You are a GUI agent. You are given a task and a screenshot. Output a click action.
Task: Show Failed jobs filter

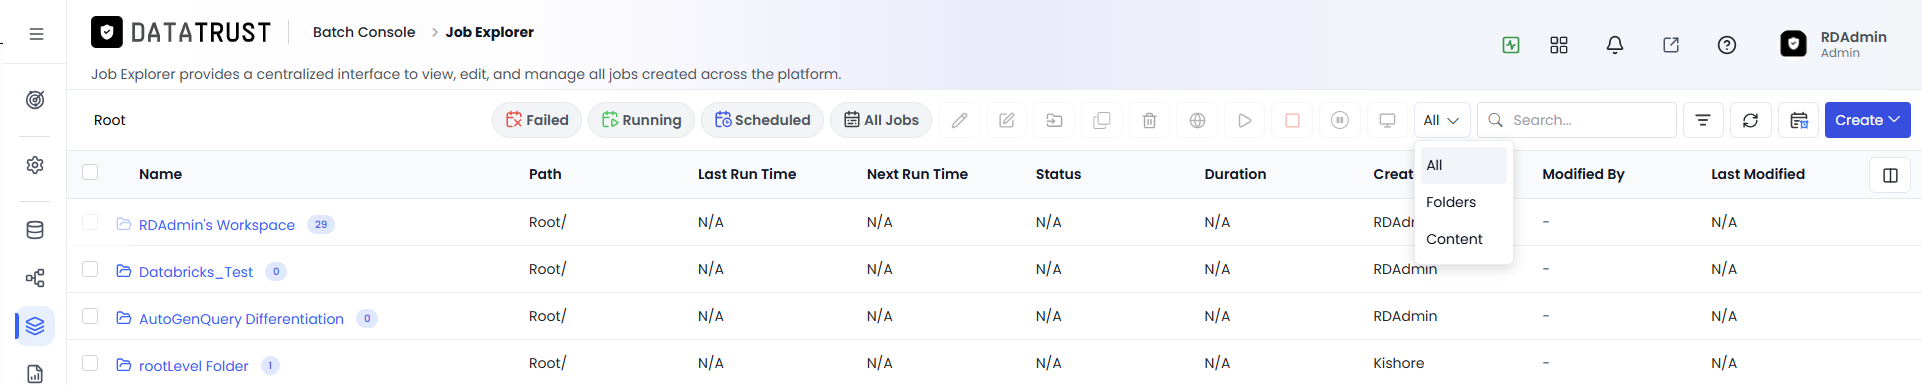coord(537,120)
